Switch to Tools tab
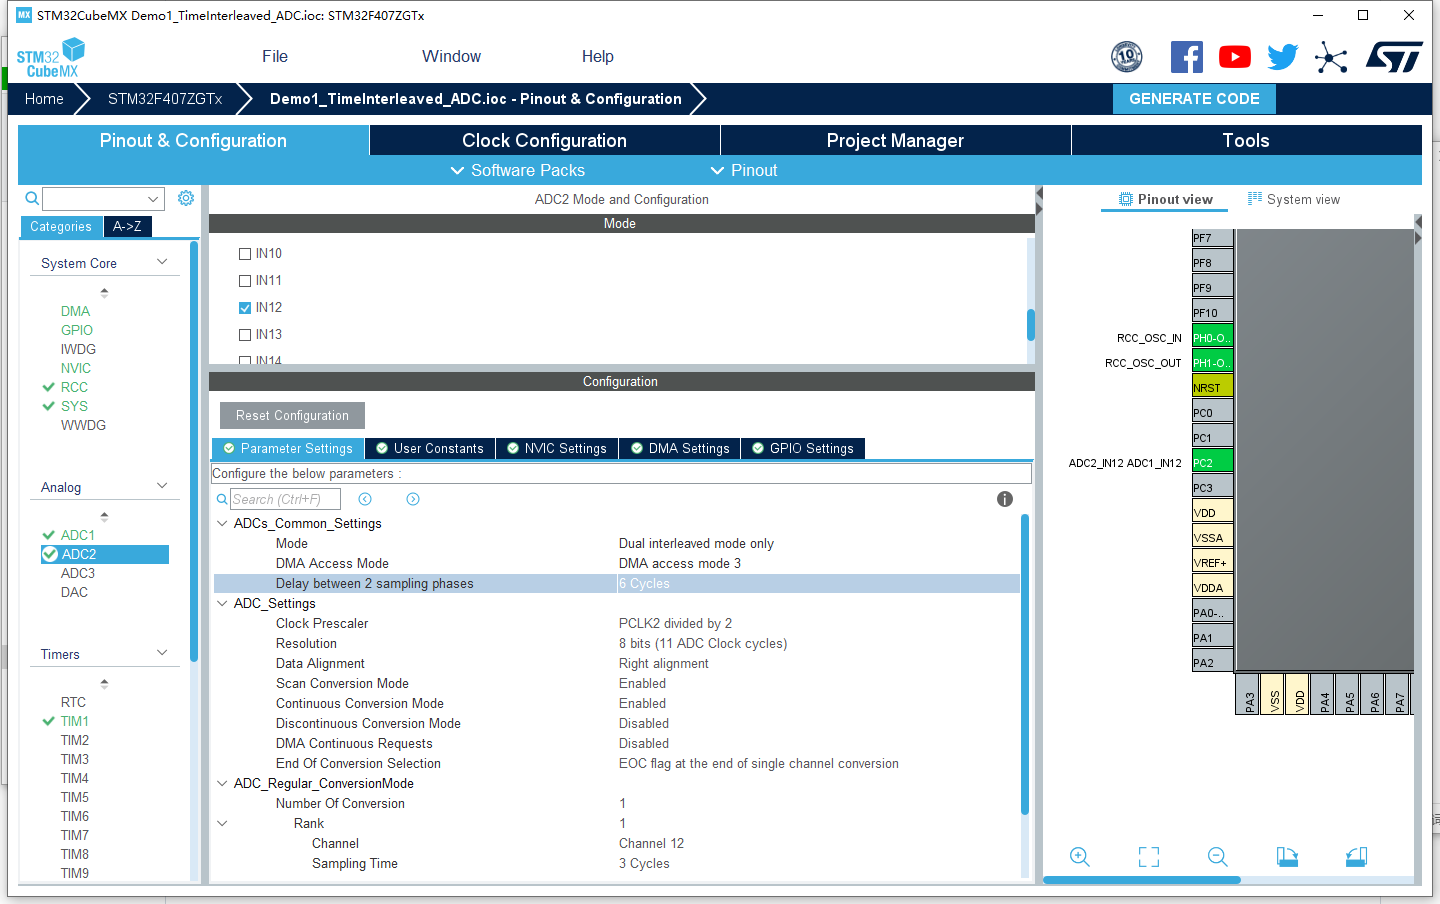 coord(1246,140)
